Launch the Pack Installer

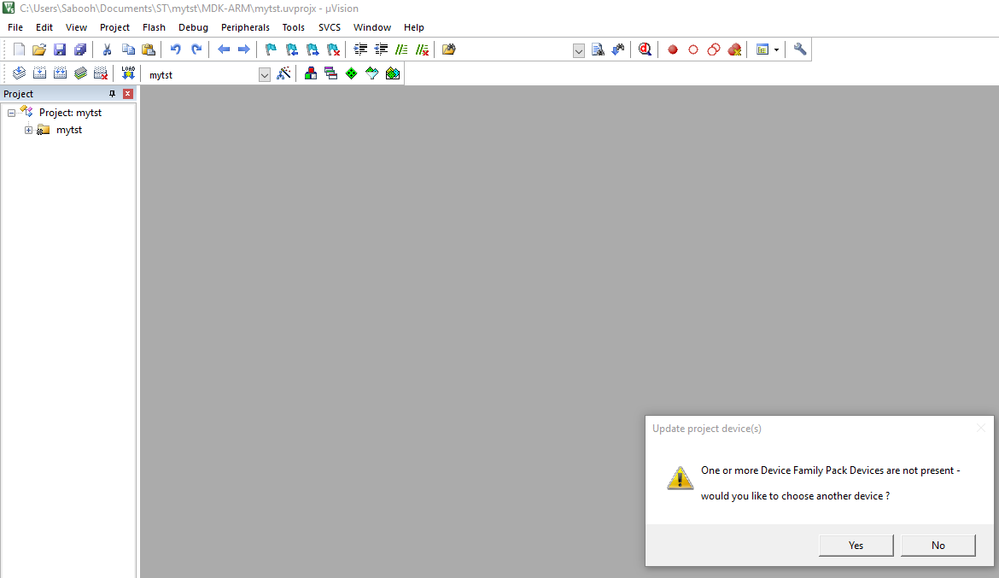(392, 74)
